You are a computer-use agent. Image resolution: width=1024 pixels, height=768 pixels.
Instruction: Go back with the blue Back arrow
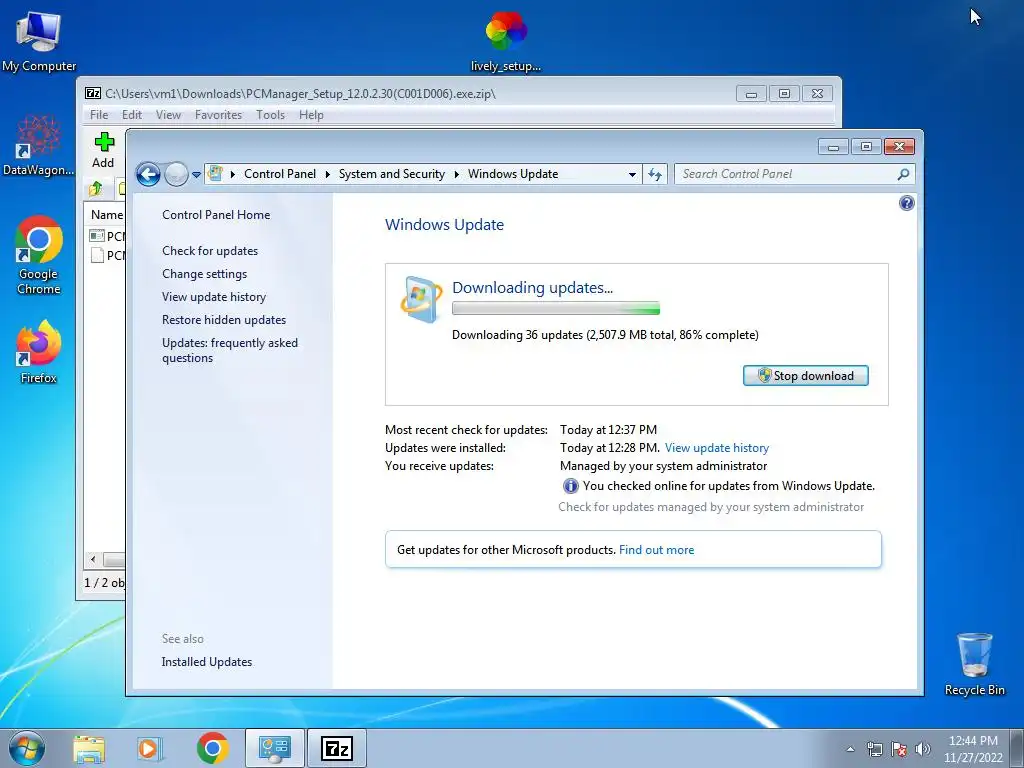148,174
